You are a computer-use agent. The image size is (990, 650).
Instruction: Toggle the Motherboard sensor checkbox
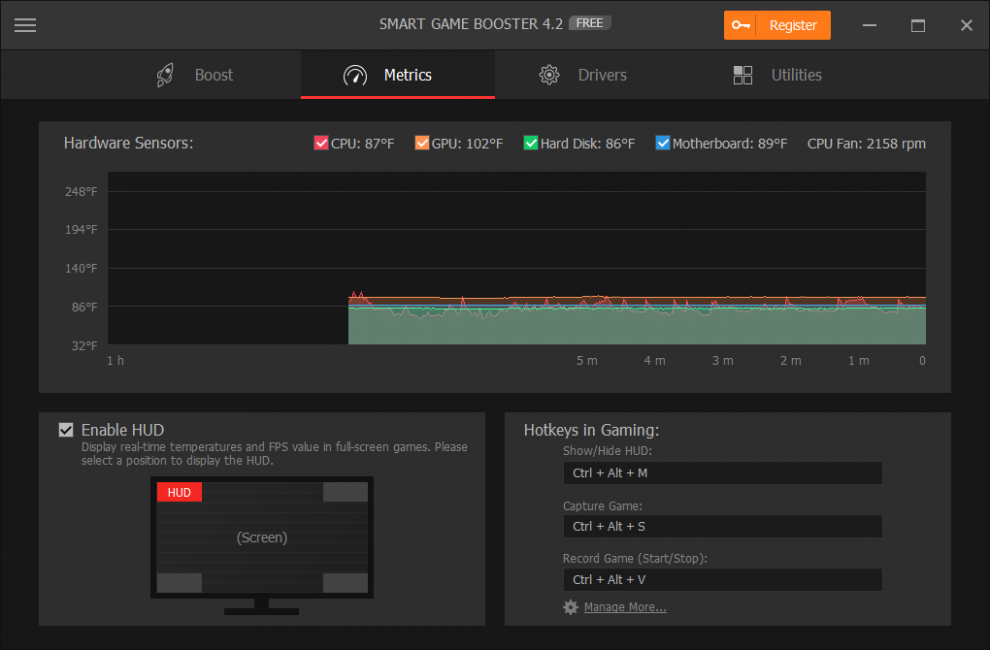pos(663,143)
